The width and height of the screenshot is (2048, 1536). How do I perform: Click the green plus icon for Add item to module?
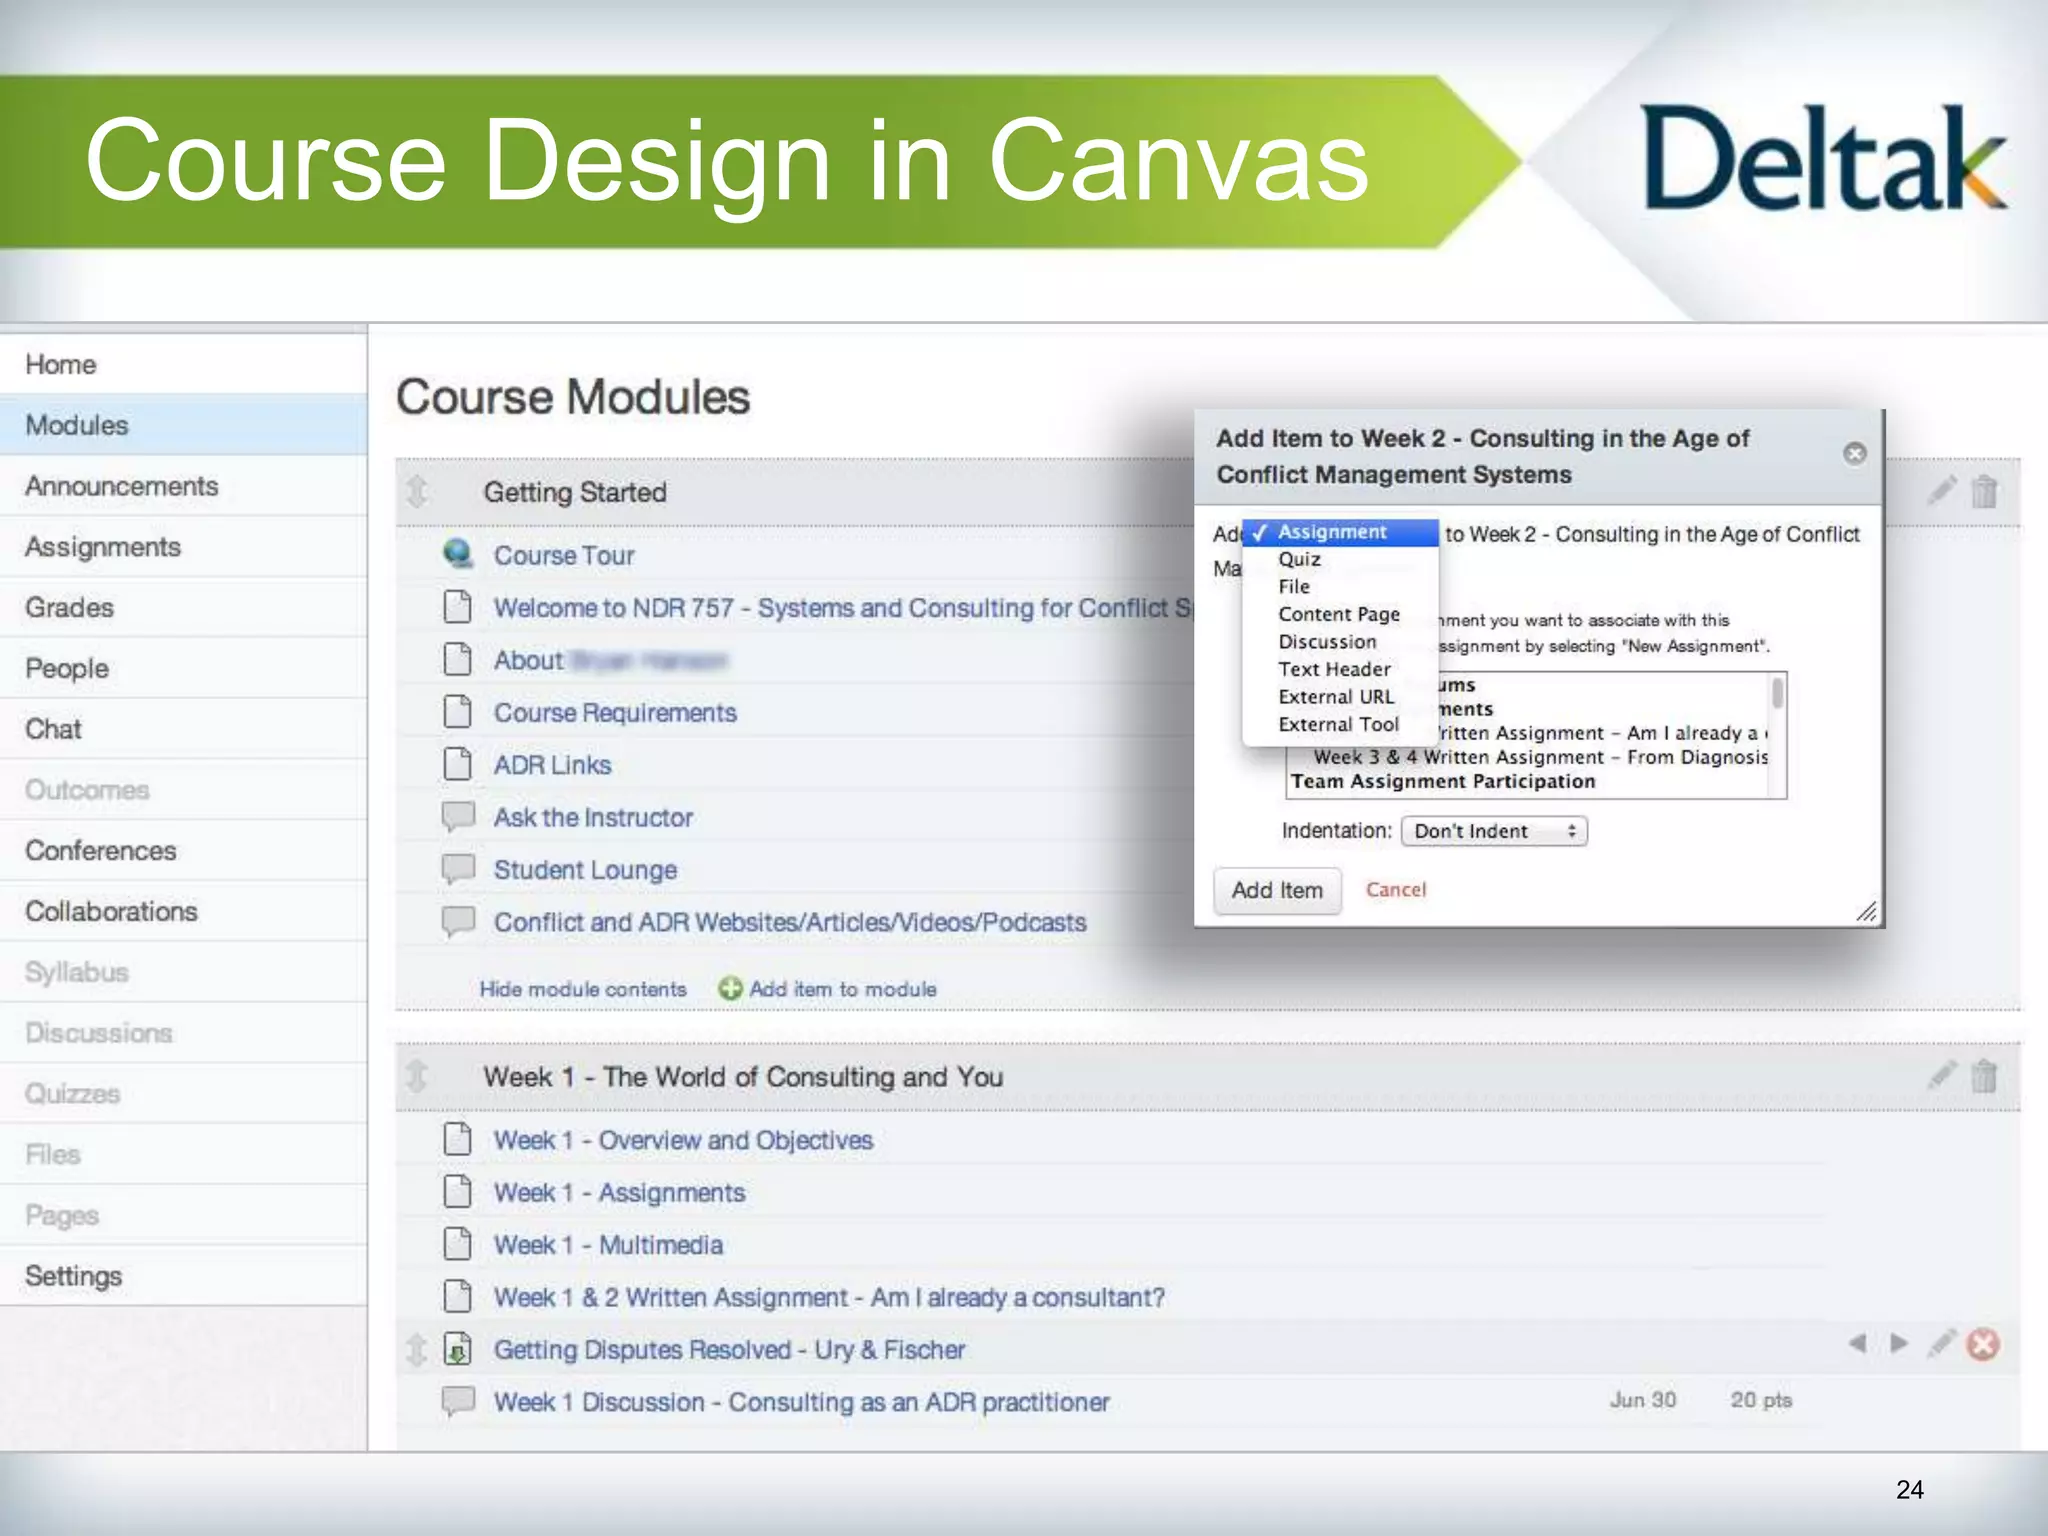(x=731, y=989)
